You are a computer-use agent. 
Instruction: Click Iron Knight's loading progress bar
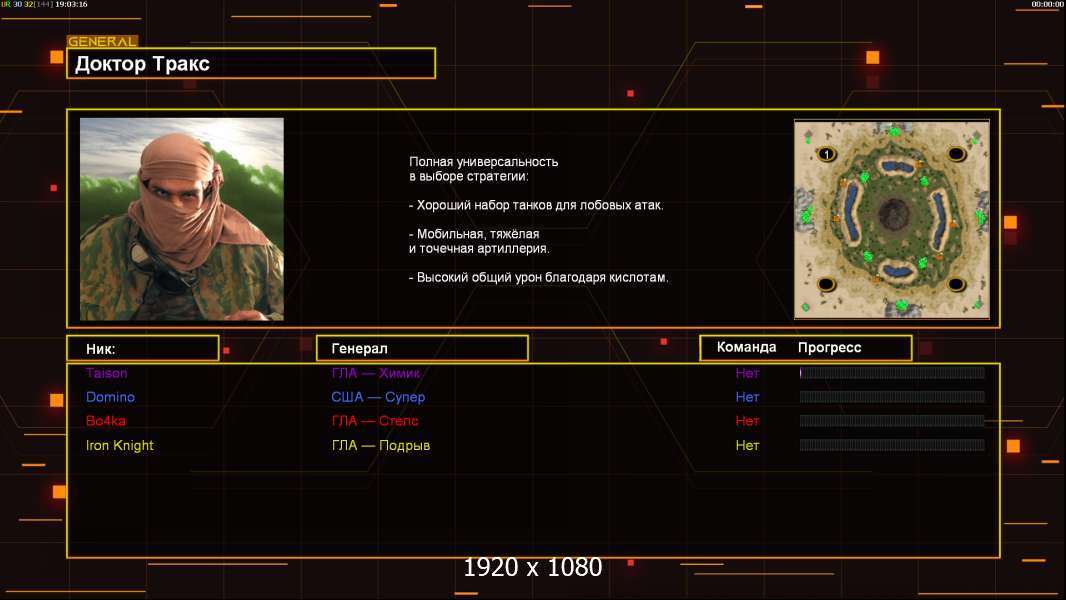coord(892,445)
